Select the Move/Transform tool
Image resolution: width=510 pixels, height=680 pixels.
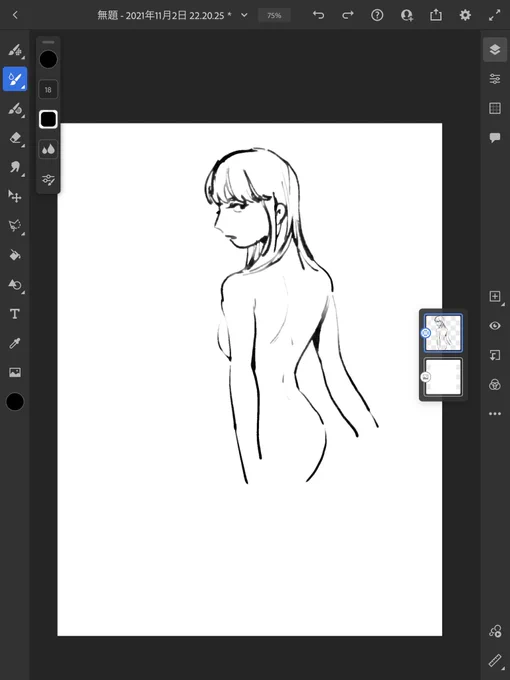(x=15, y=196)
